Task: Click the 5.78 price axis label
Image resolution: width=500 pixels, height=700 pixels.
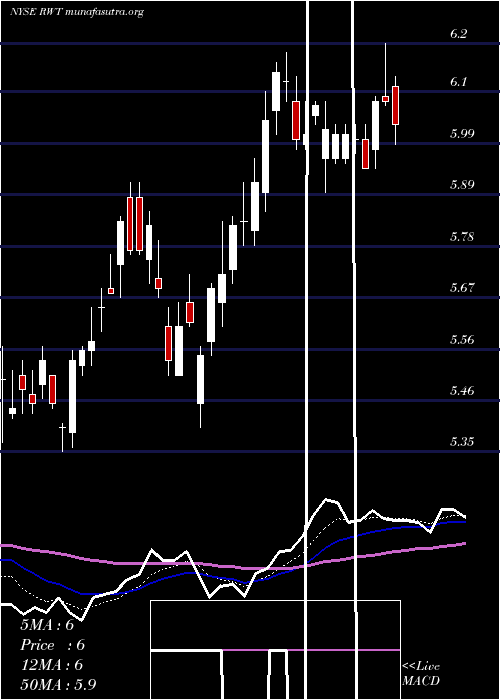Action: pyautogui.click(x=461, y=237)
